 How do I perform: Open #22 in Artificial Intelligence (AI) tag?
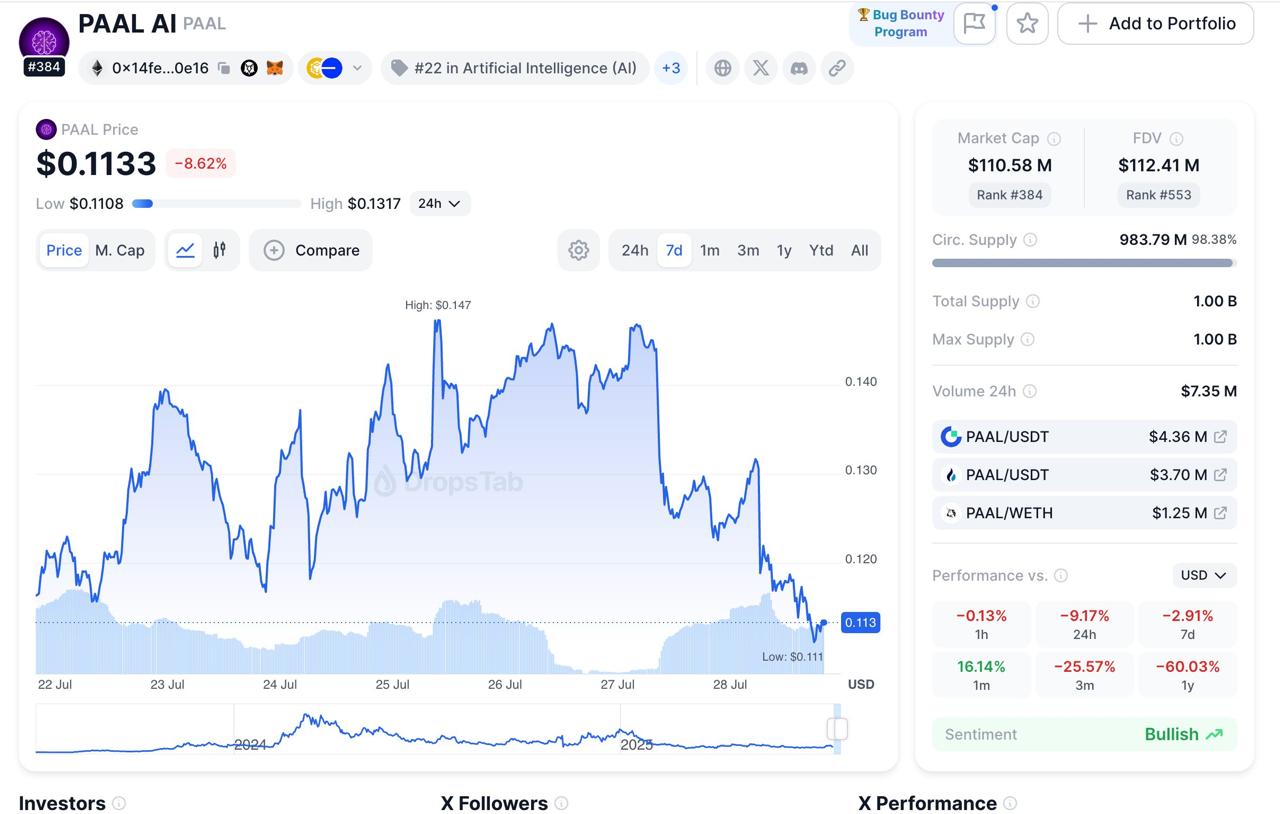click(x=515, y=68)
